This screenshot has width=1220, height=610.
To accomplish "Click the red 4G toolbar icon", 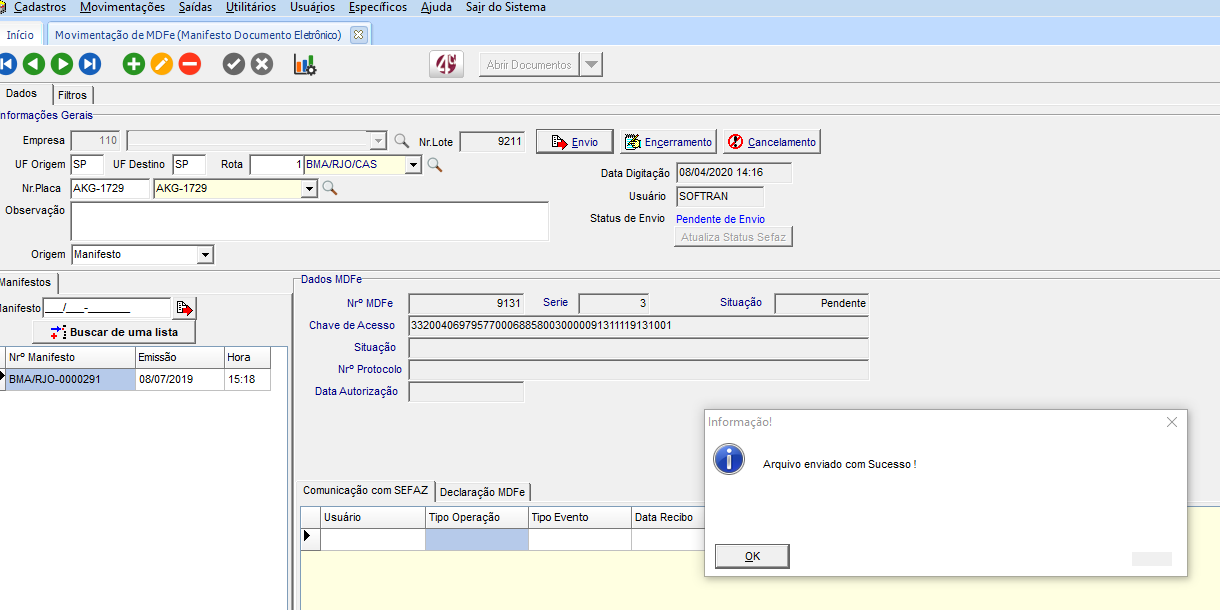I will (x=447, y=64).
